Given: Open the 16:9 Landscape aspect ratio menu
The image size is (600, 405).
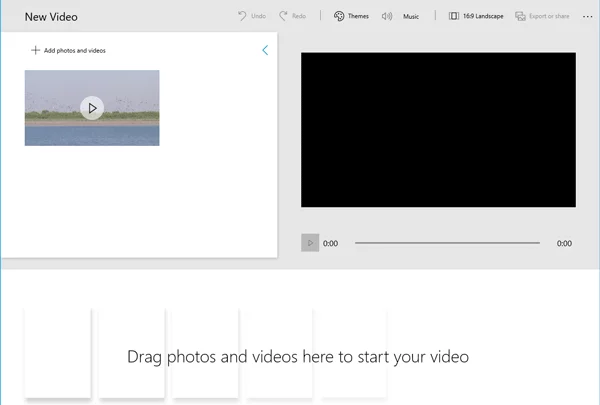Looking at the screenshot, I should click(476, 17).
